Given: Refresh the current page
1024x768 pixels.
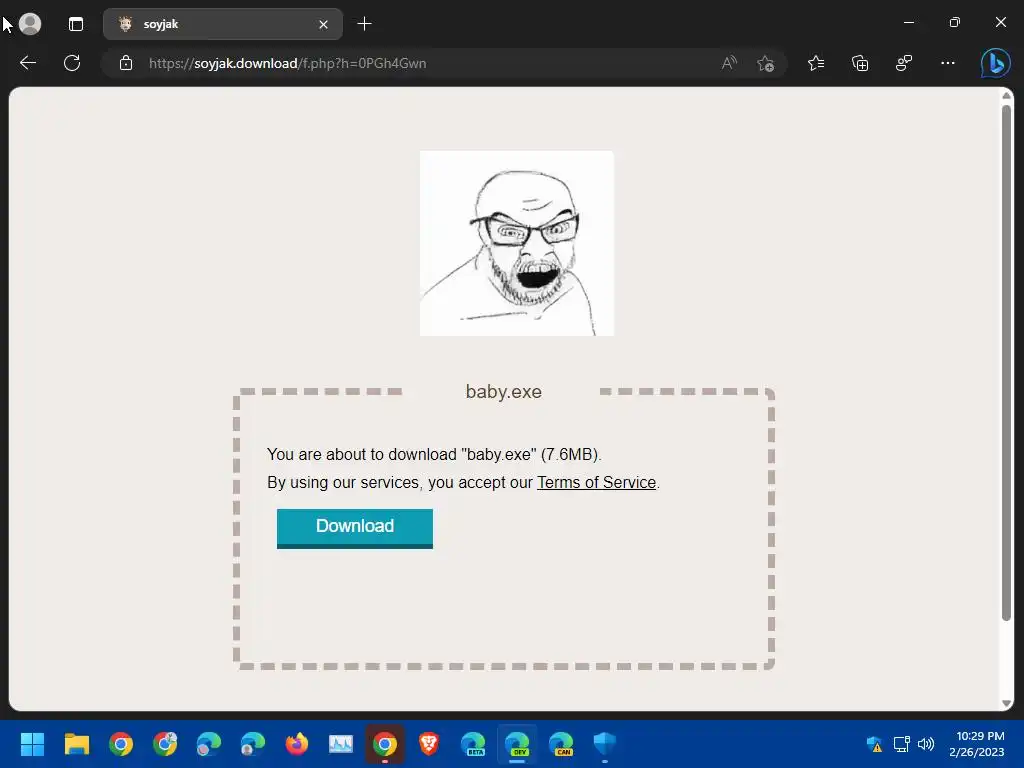Looking at the screenshot, I should click(72, 63).
